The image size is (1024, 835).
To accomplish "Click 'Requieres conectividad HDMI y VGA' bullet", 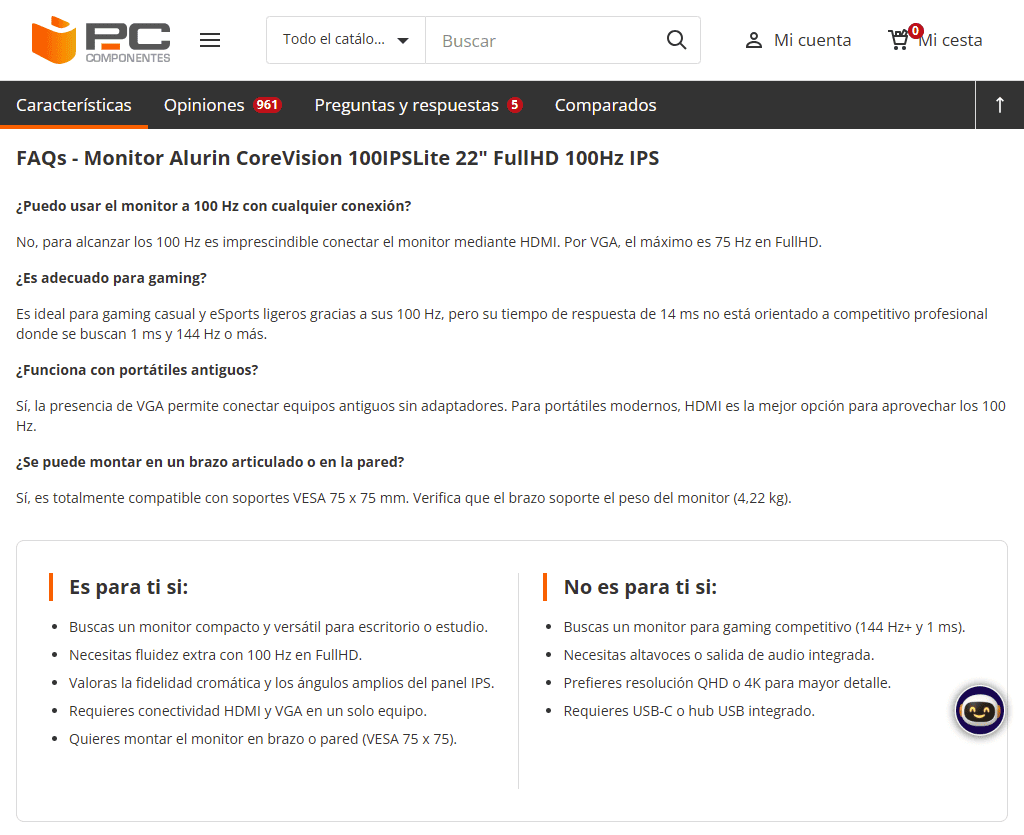I will [x=248, y=711].
